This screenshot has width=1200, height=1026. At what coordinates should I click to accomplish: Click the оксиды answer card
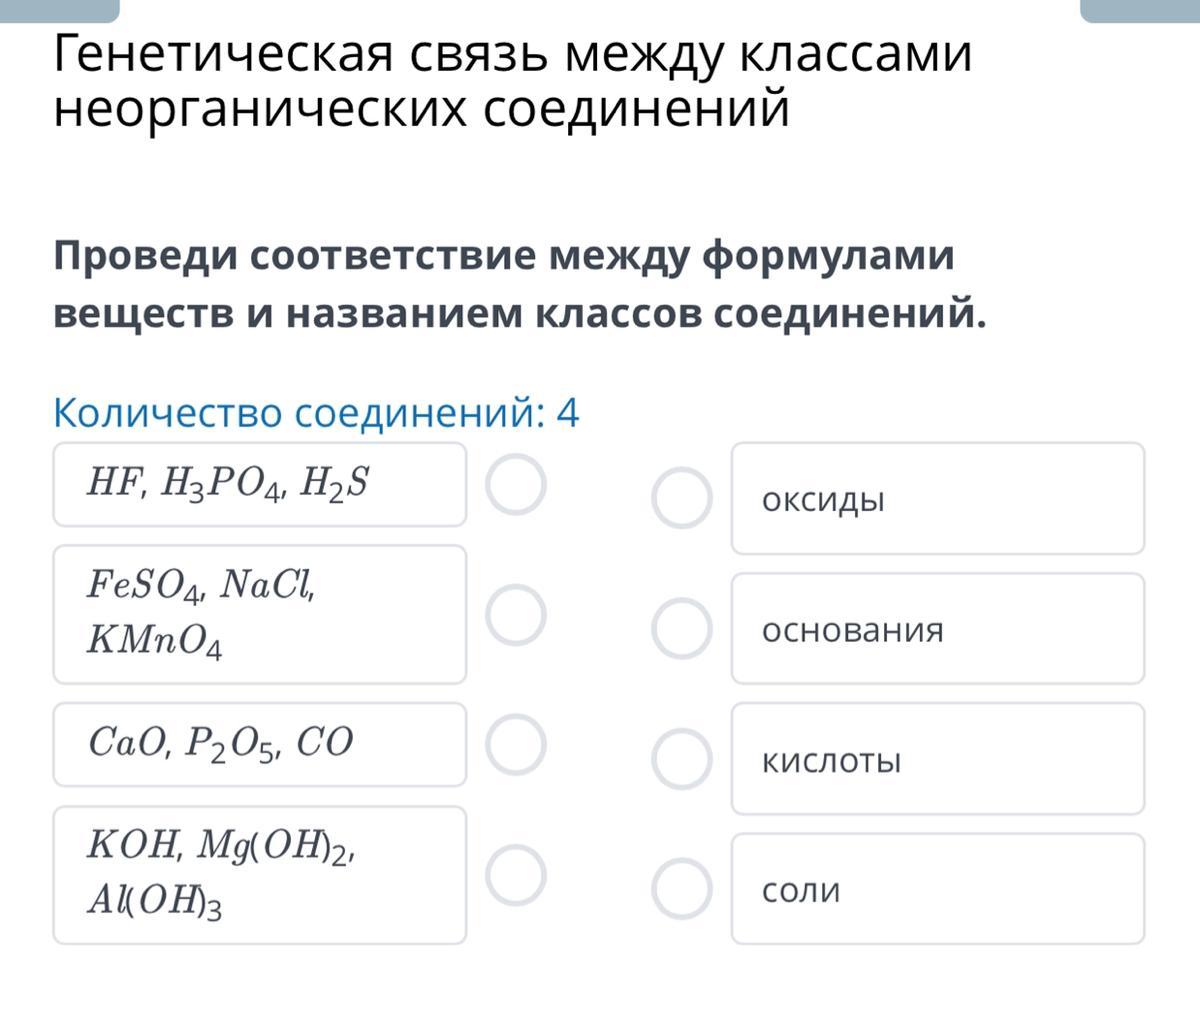click(937, 498)
